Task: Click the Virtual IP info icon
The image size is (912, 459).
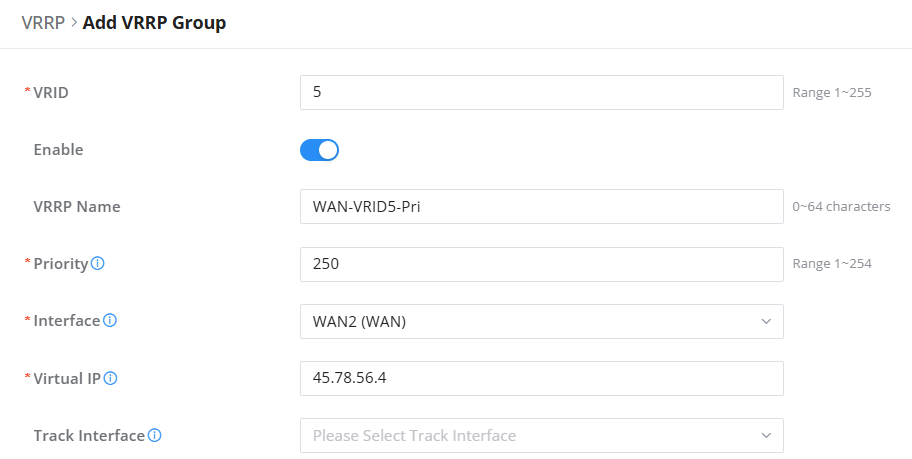Action: coord(111,378)
